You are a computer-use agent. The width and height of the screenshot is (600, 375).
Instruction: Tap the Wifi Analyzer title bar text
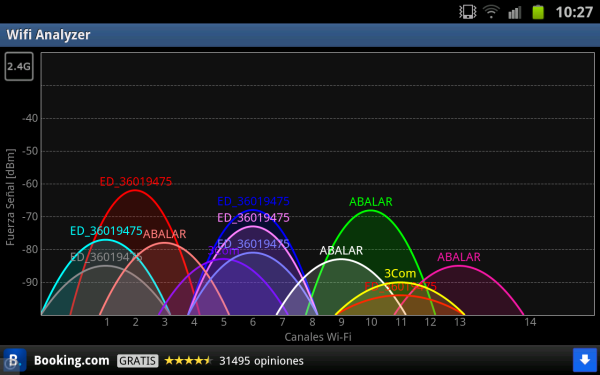pyautogui.click(x=48, y=35)
